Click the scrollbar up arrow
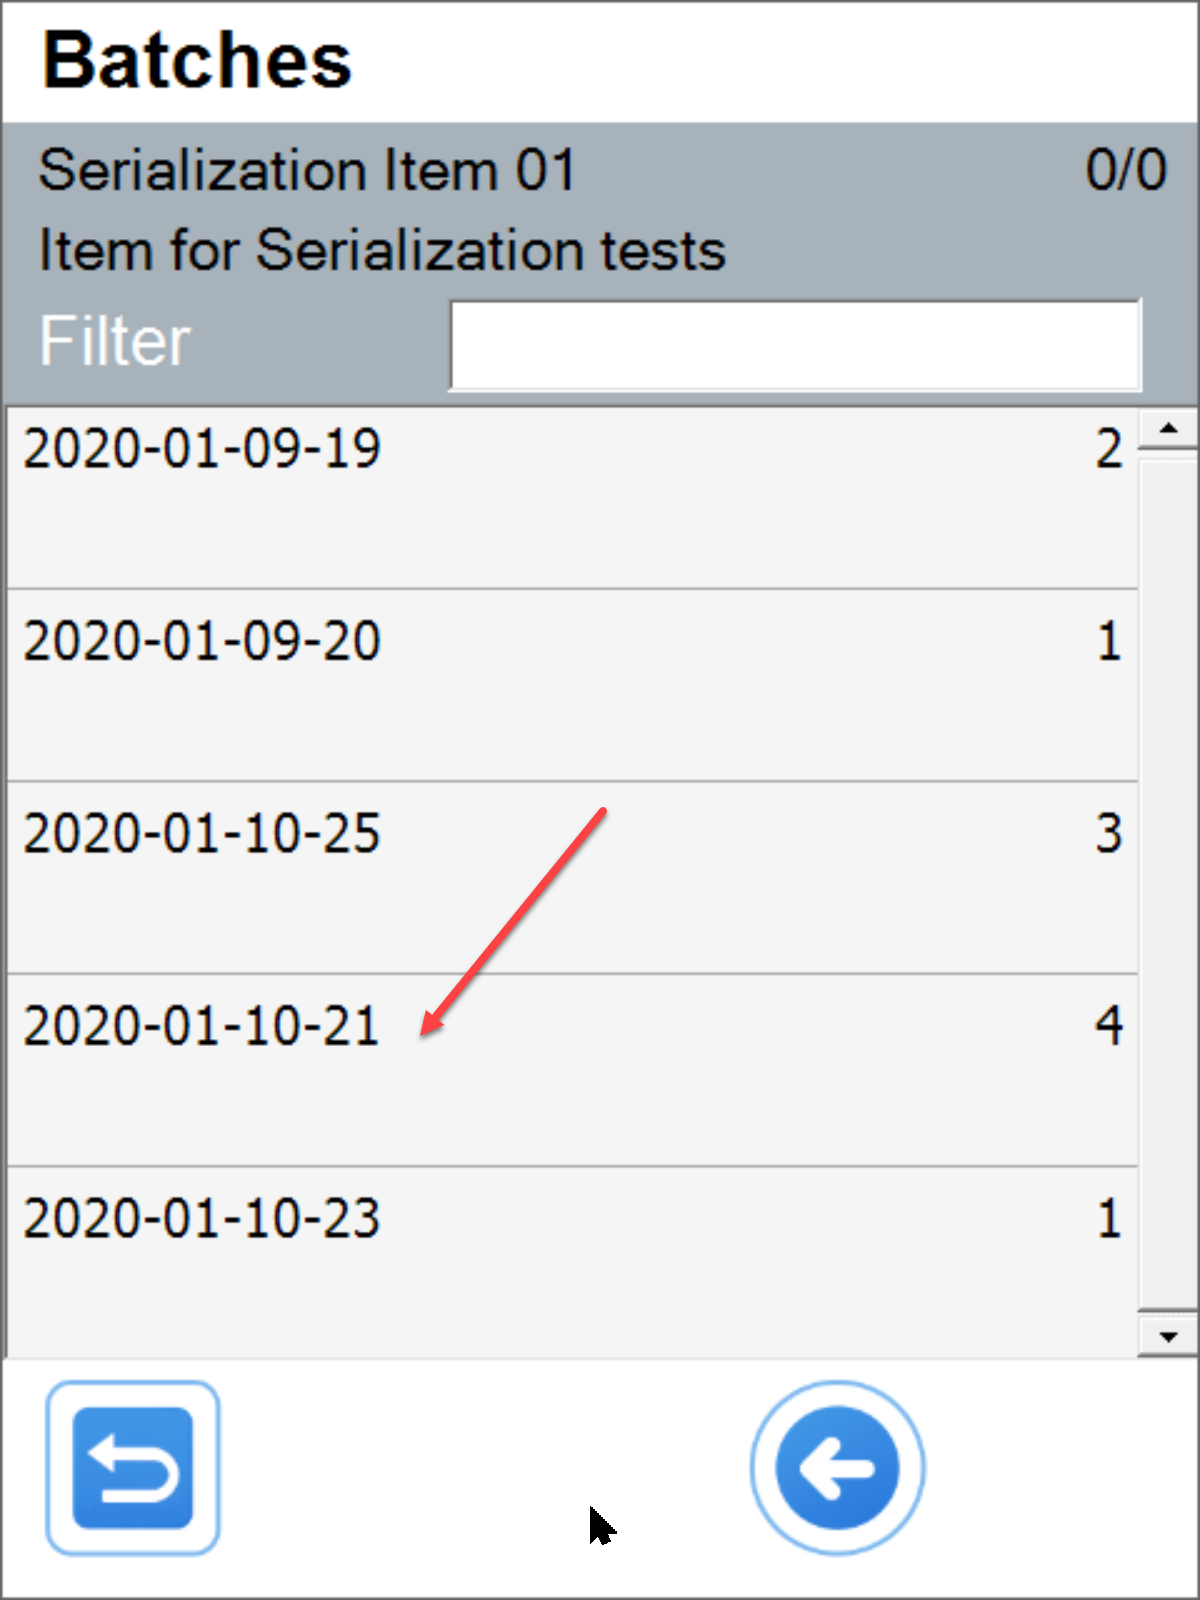The image size is (1200, 1600). tap(1166, 430)
